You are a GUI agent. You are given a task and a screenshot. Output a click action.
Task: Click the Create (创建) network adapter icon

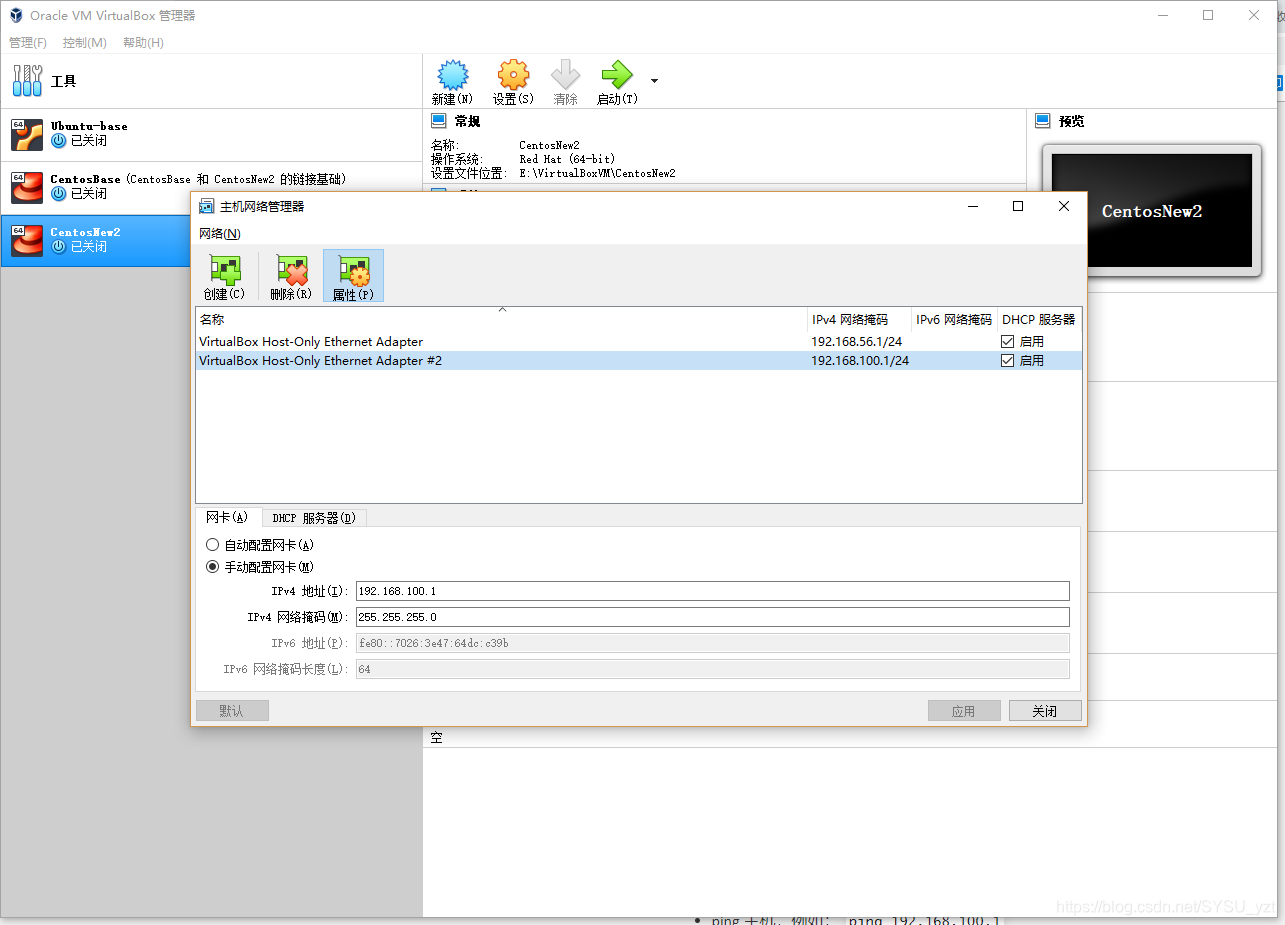click(x=224, y=270)
